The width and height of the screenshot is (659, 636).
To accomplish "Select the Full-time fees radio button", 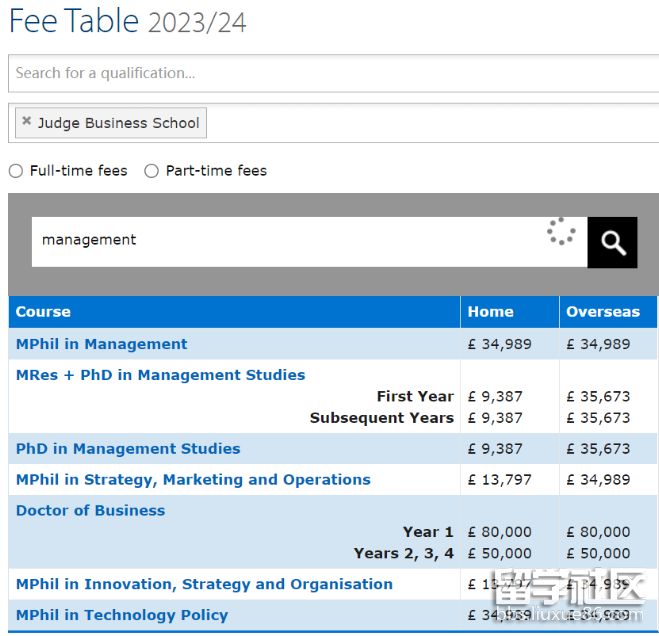I will [16, 171].
